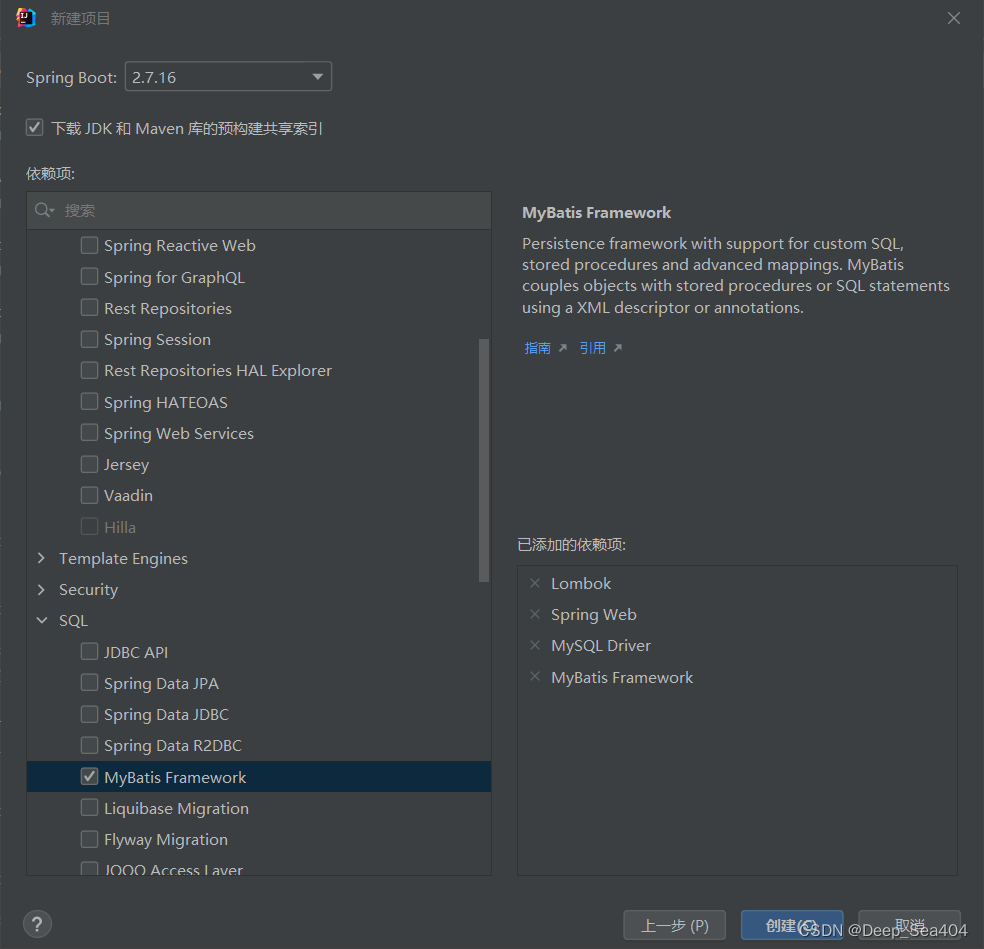Check Flyway Migration dependency
Viewport: 984px width, 949px height.
(x=89, y=839)
